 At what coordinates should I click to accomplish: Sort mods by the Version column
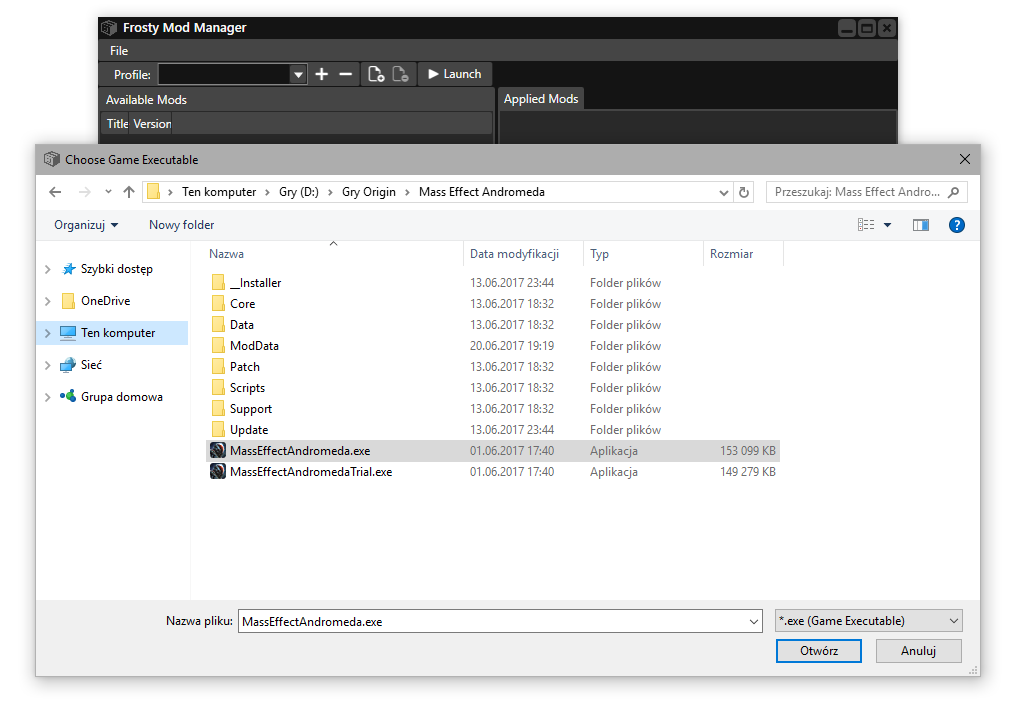[x=152, y=124]
